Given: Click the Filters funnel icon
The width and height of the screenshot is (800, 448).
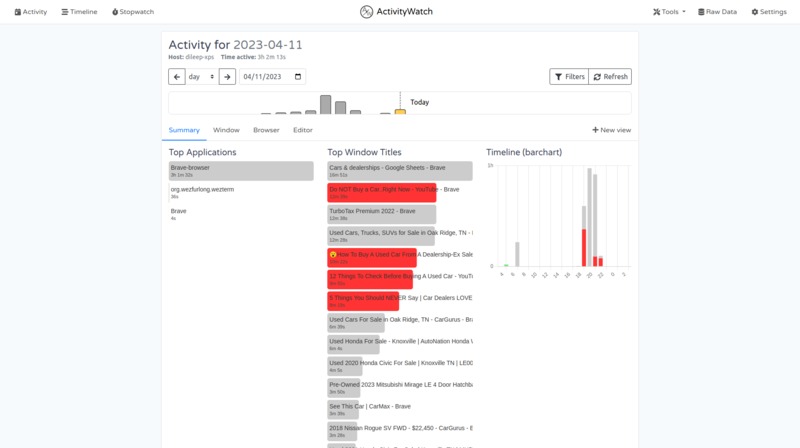Looking at the screenshot, I should pyautogui.click(x=558, y=77).
